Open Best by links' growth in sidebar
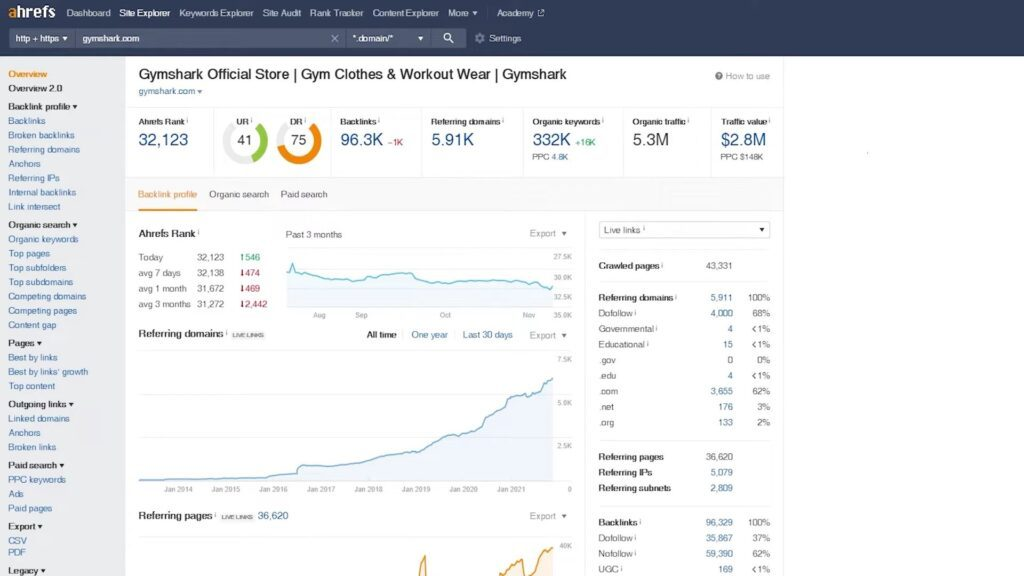Viewport: 1024px width, 576px height. coord(48,372)
